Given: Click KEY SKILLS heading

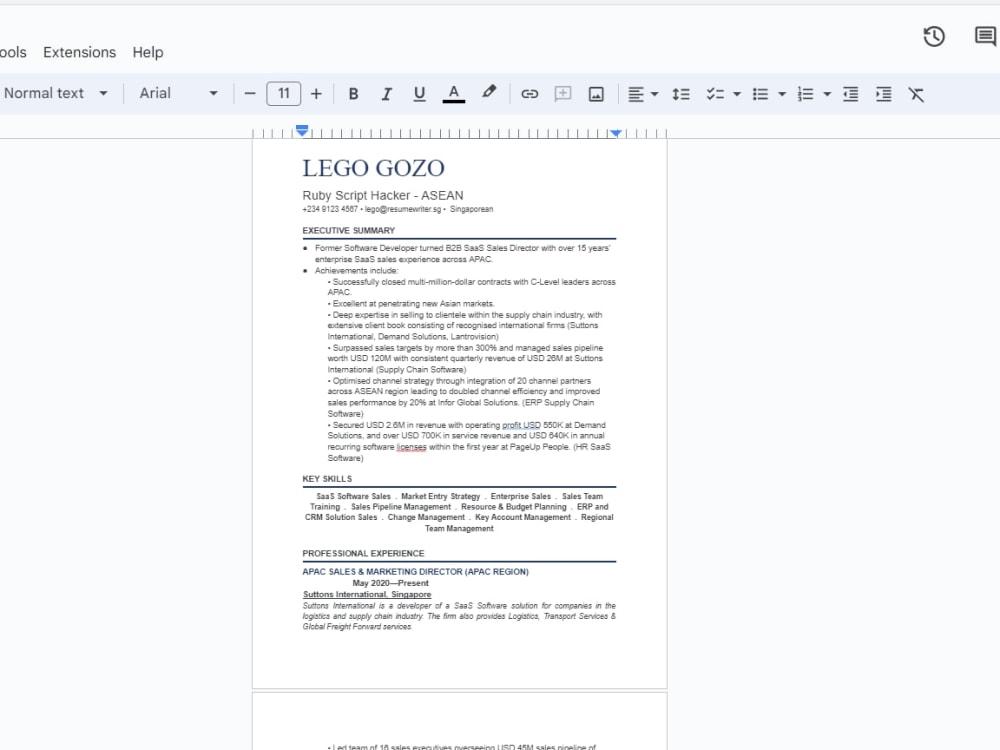Looking at the screenshot, I should [x=327, y=478].
